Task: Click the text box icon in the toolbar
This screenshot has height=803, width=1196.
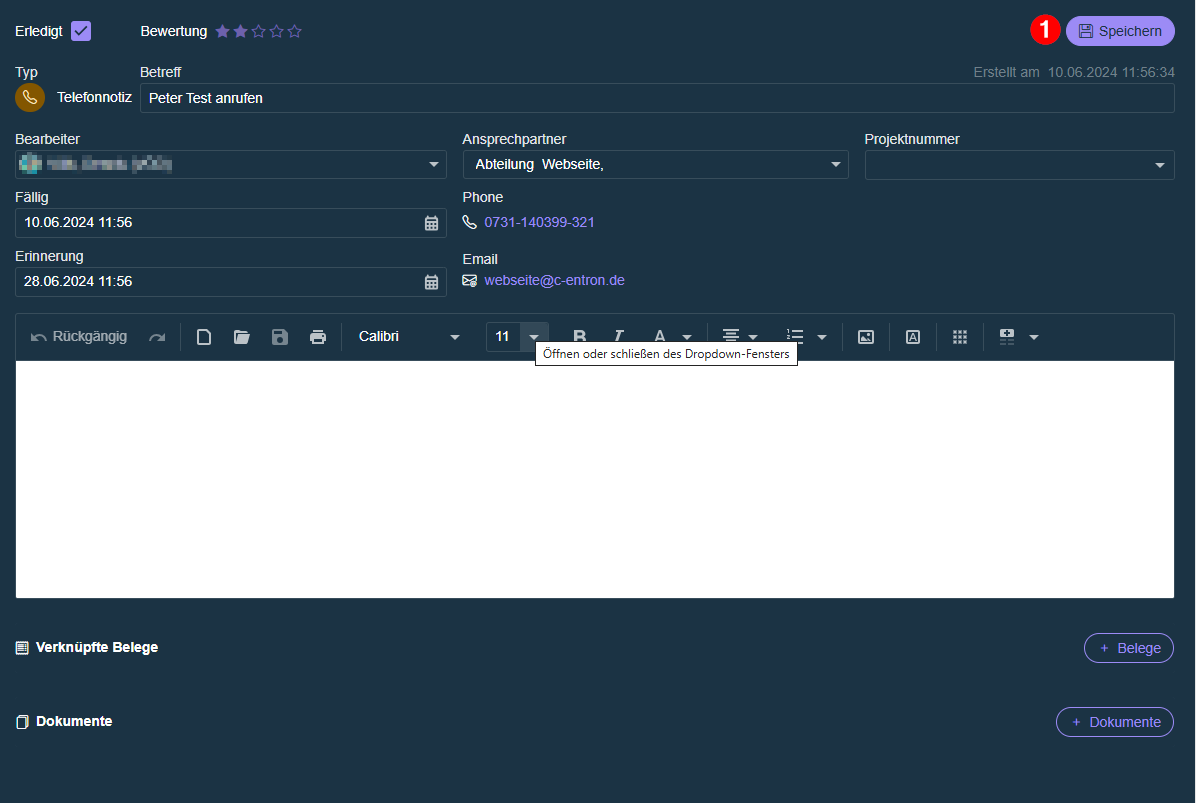Action: click(912, 337)
